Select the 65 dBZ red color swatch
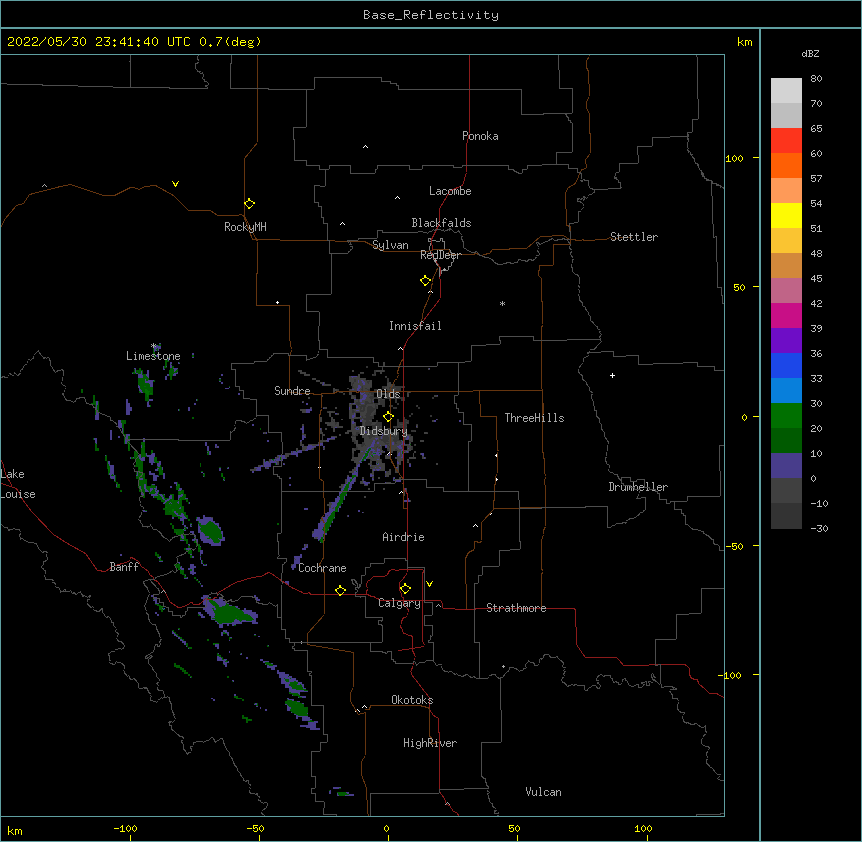This screenshot has height=842, width=862. click(786, 140)
